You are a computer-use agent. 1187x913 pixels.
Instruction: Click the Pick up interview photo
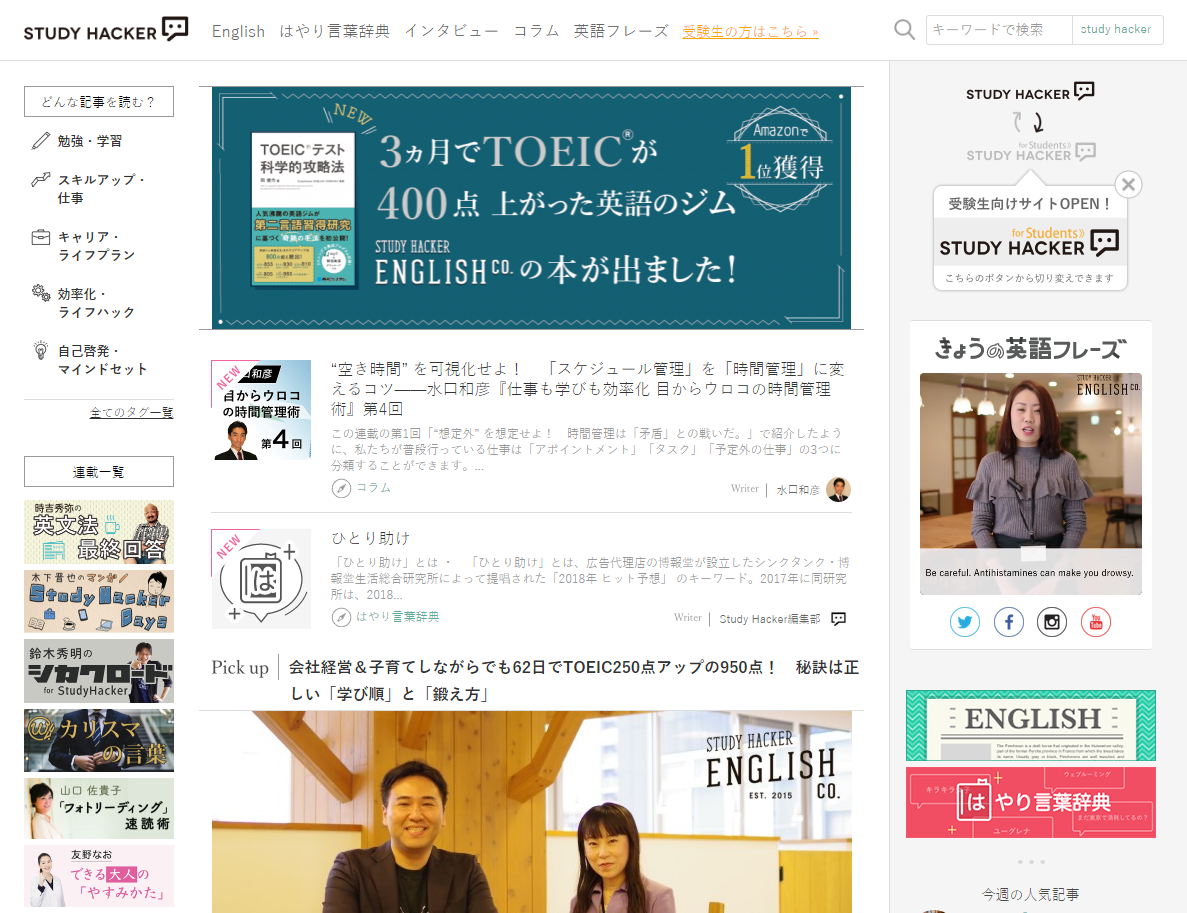click(x=531, y=812)
